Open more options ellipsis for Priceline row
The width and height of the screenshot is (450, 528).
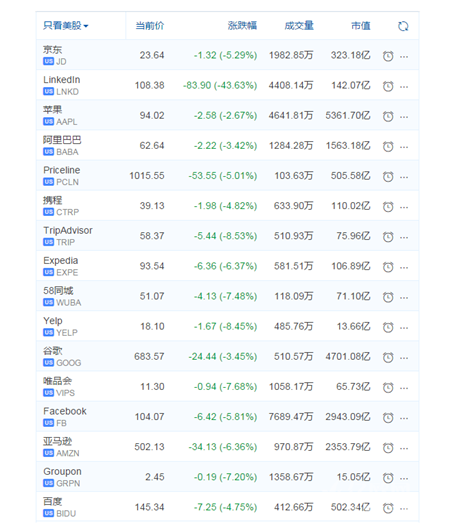point(404,177)
